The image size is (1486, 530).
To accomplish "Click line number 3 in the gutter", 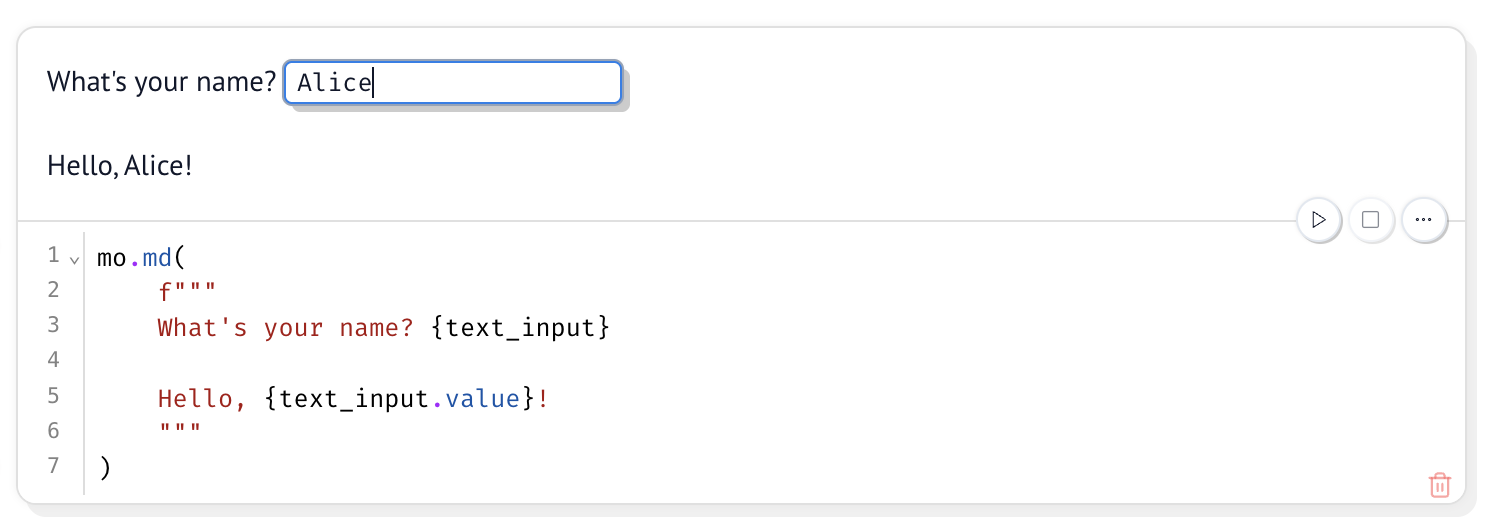I will click(x=53, y=326).
